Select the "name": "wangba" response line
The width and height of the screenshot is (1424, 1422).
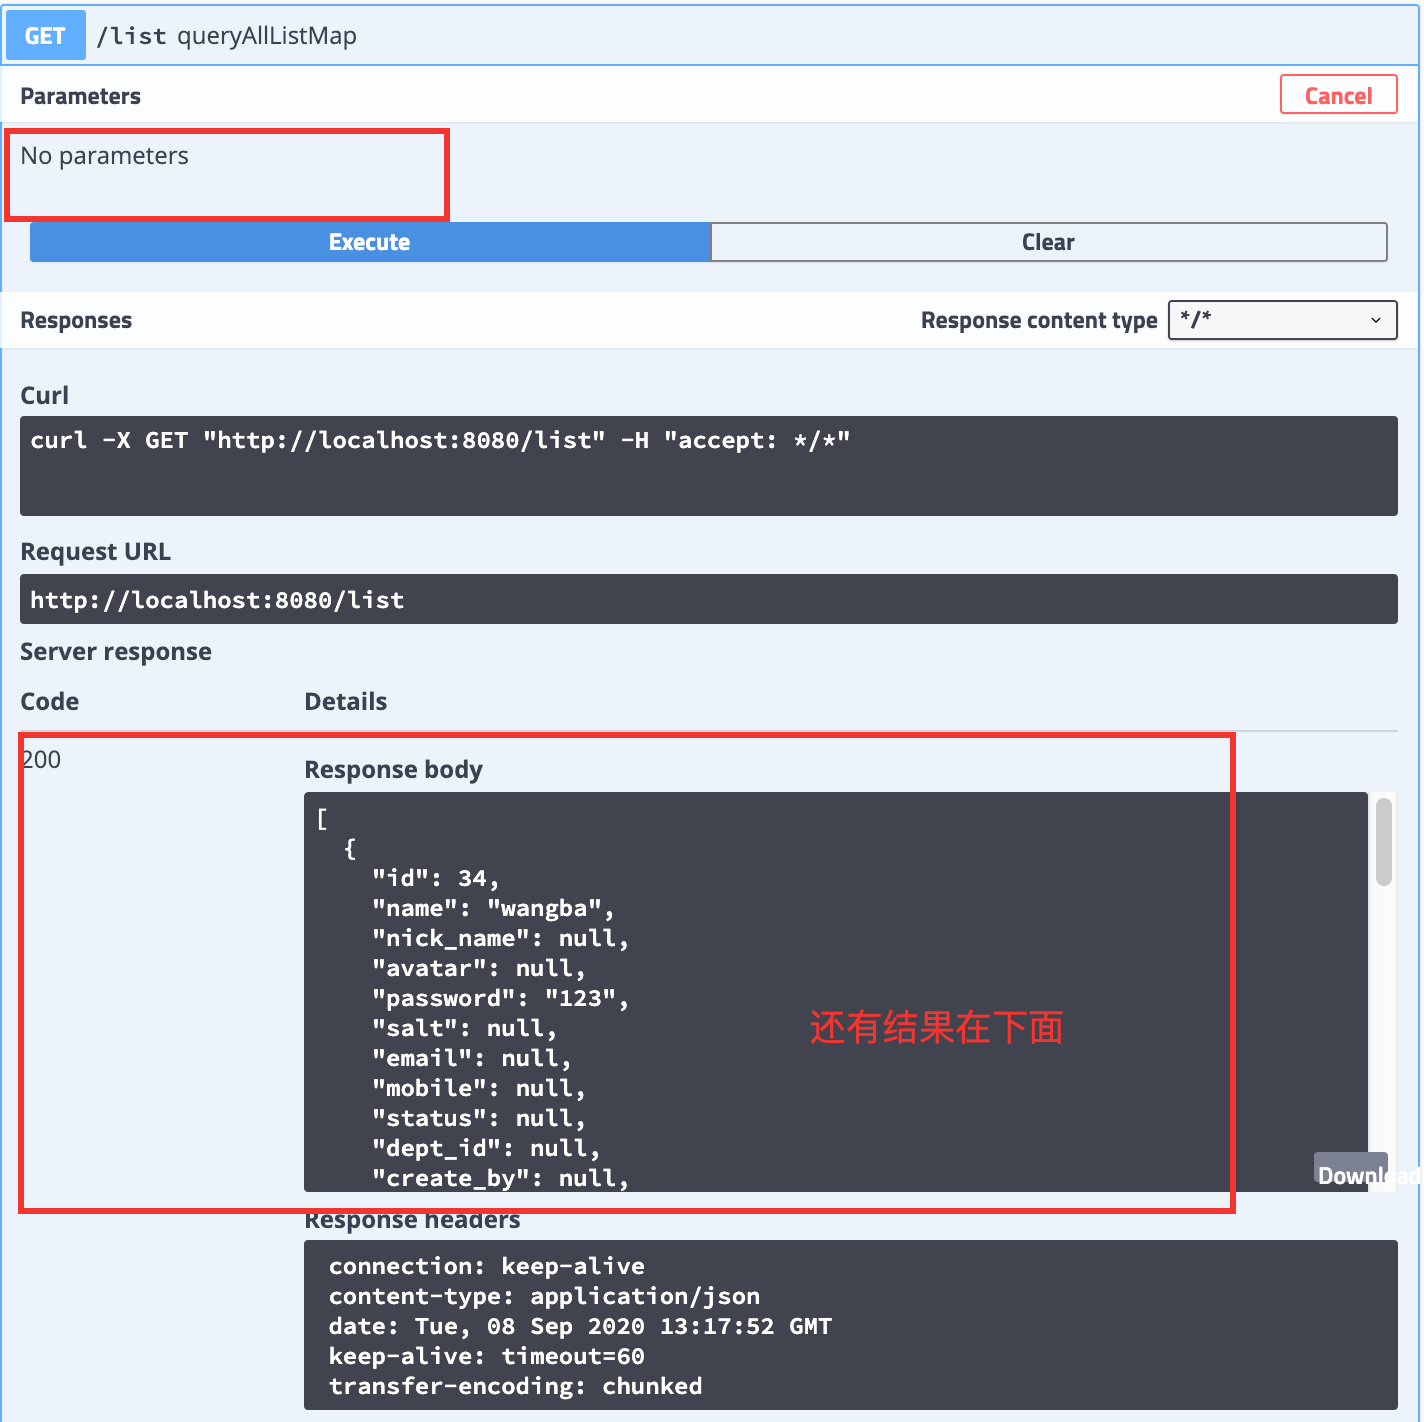coord(492,908)
